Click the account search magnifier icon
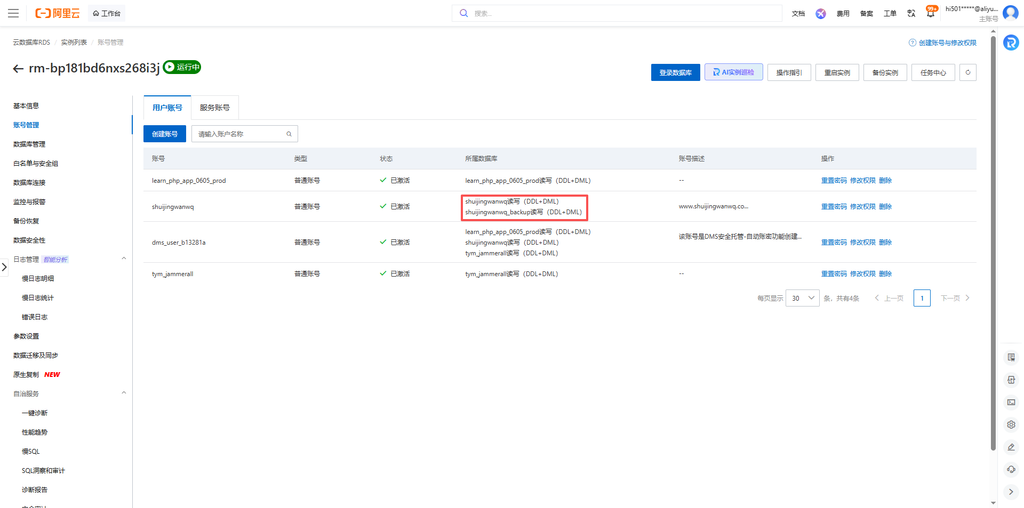The width and height of the screenshot is (1024, 508). click(x=289, y=134)
